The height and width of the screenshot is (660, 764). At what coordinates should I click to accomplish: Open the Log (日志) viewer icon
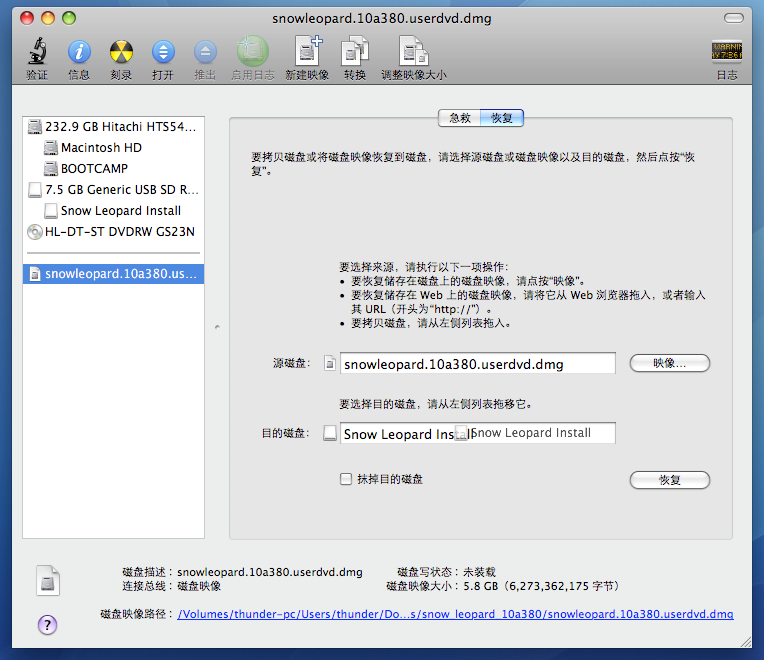[726, 51]
